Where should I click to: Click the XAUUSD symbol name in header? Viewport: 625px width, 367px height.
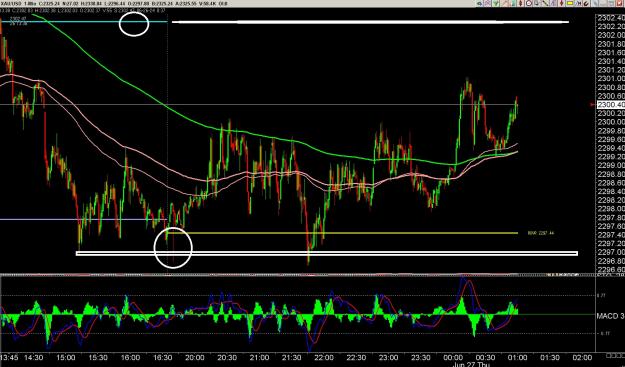(x=12, y=3)
